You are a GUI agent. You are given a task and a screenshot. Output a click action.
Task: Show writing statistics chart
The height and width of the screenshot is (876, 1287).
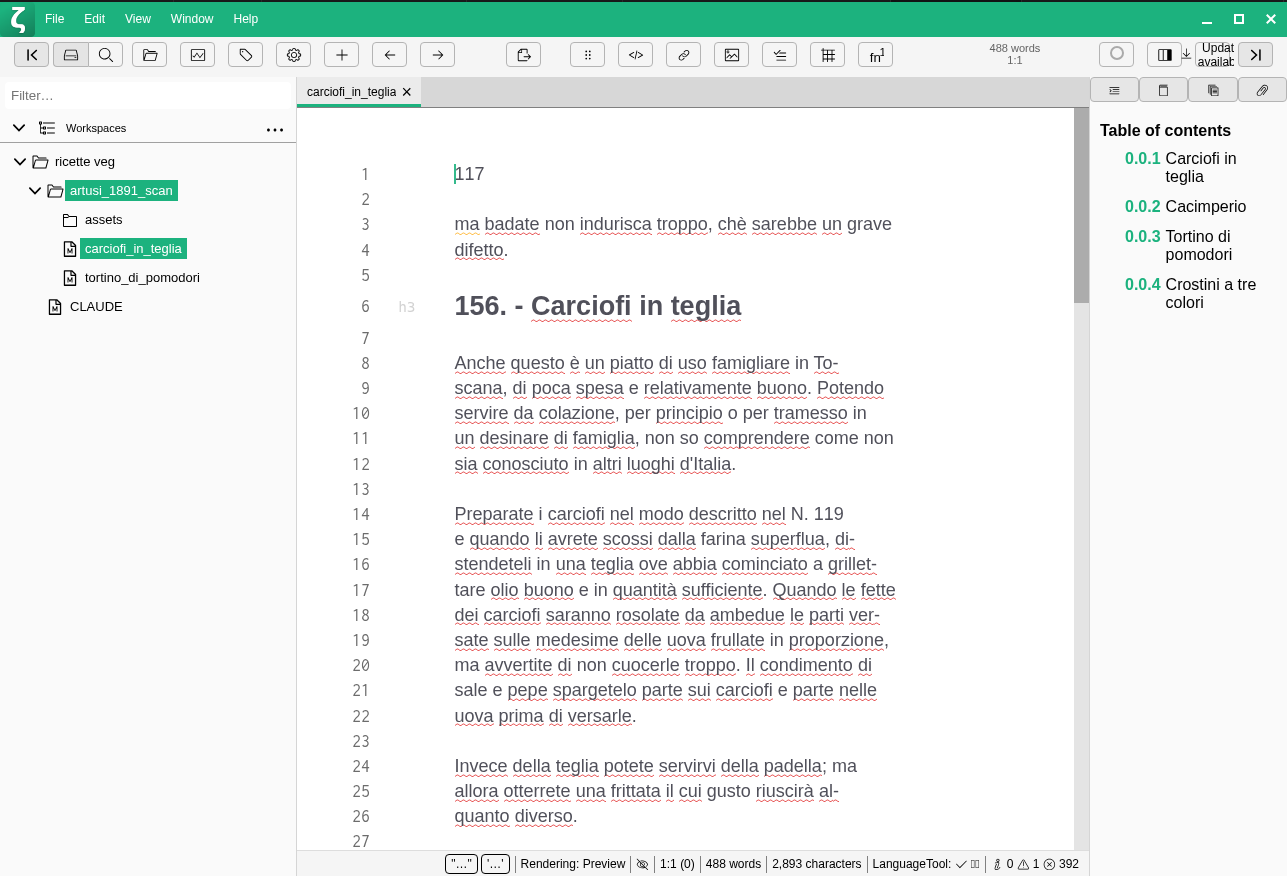198,55
